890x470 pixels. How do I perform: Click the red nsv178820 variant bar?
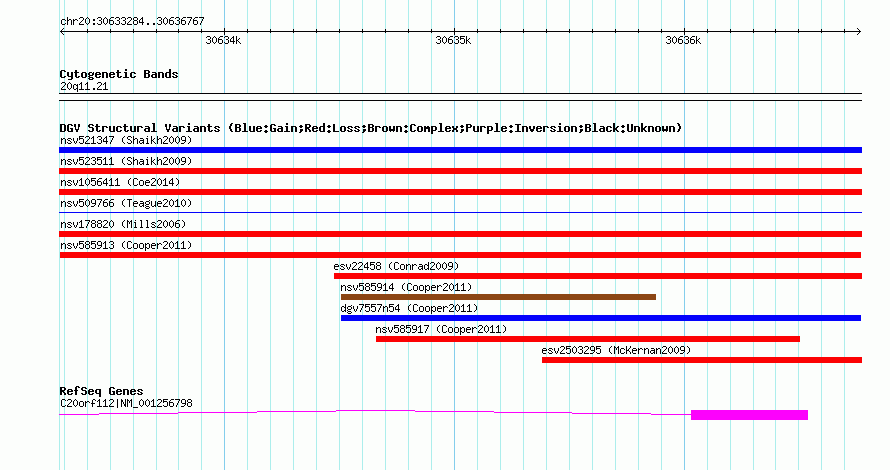click(460, 234)
